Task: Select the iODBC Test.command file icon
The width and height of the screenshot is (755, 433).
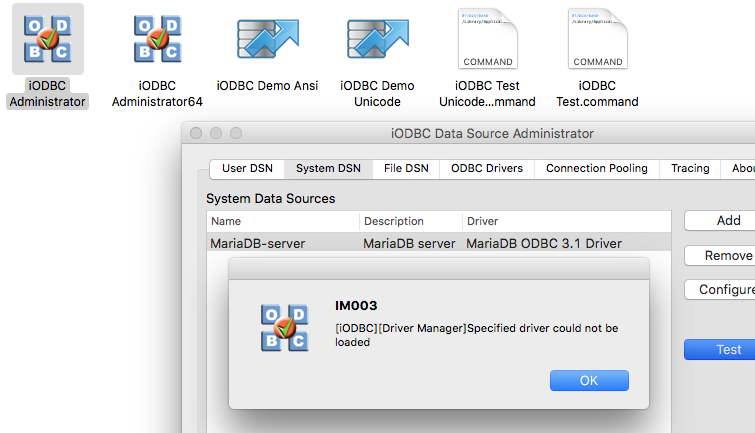Action: (x=598, y=39)
